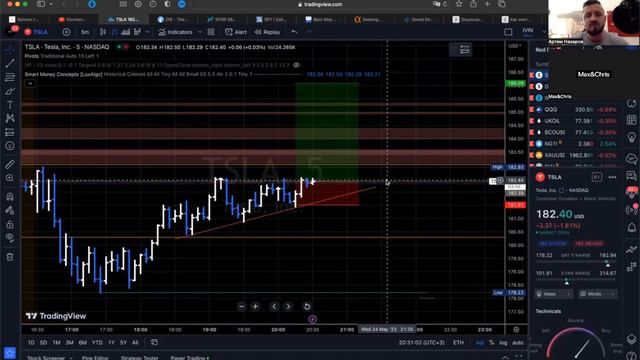640x360 pixels.
Task: Select the candlestick chart style
Action: click(x=103, y=32)
